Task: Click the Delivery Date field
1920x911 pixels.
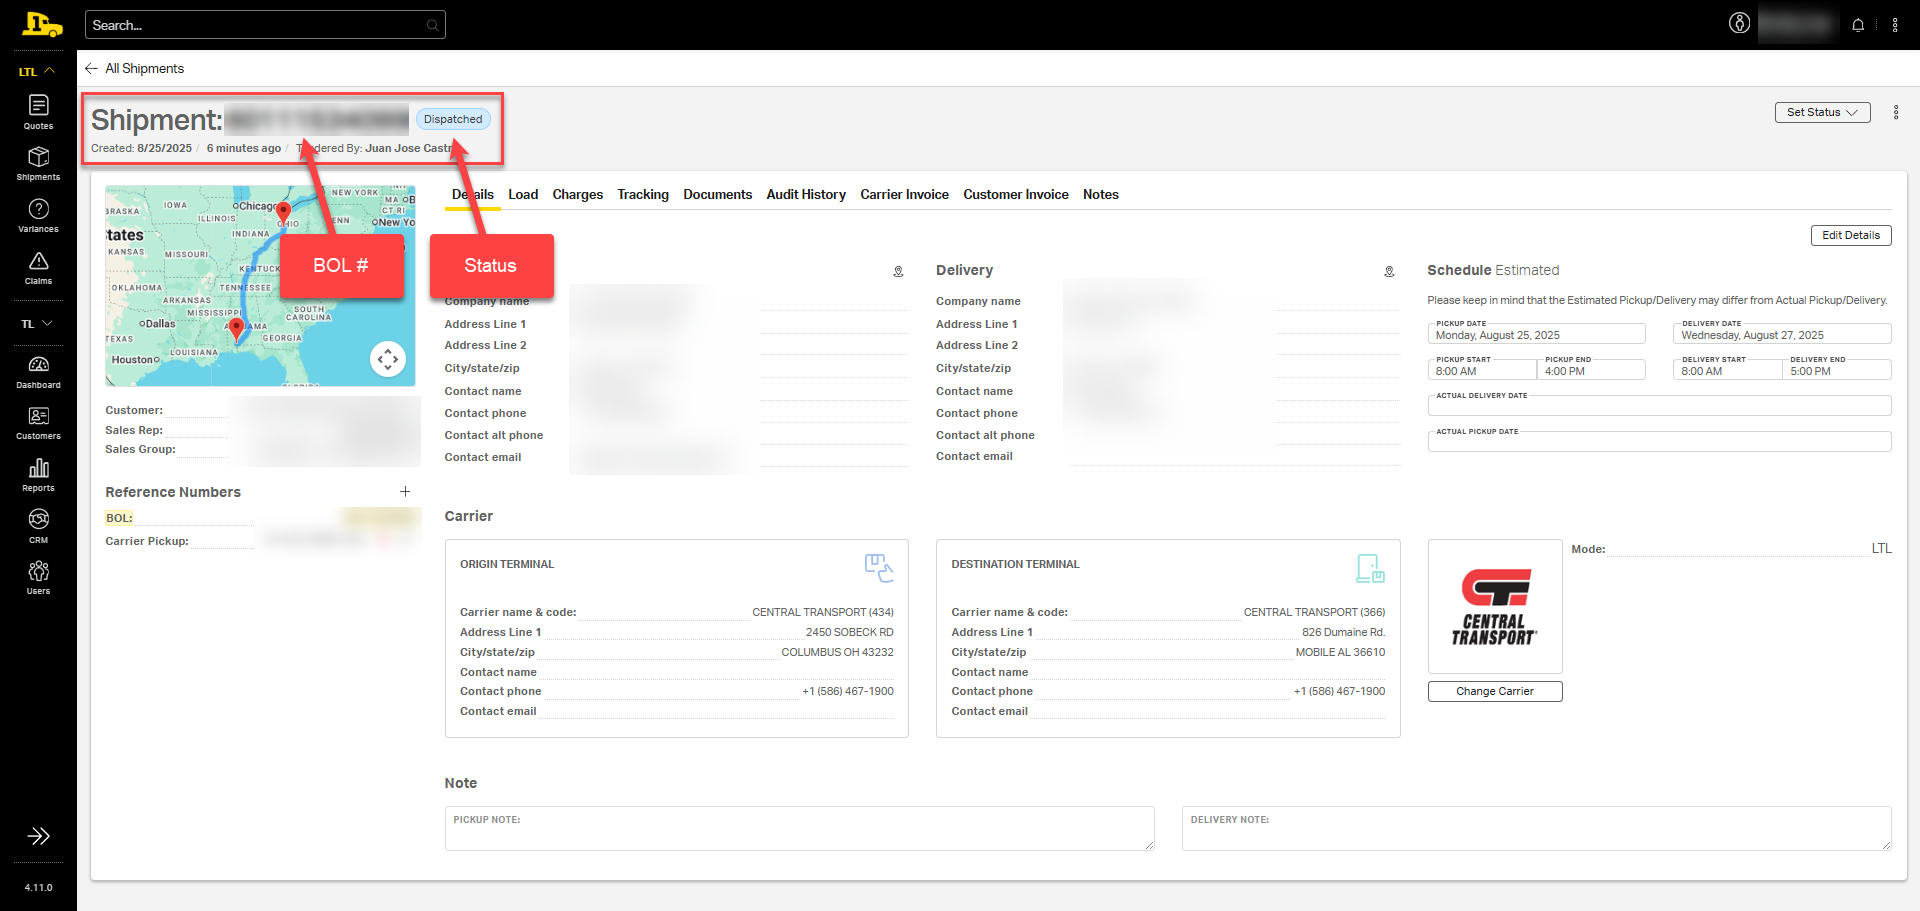Action: pyautogui.click(x=1782, y=333)
